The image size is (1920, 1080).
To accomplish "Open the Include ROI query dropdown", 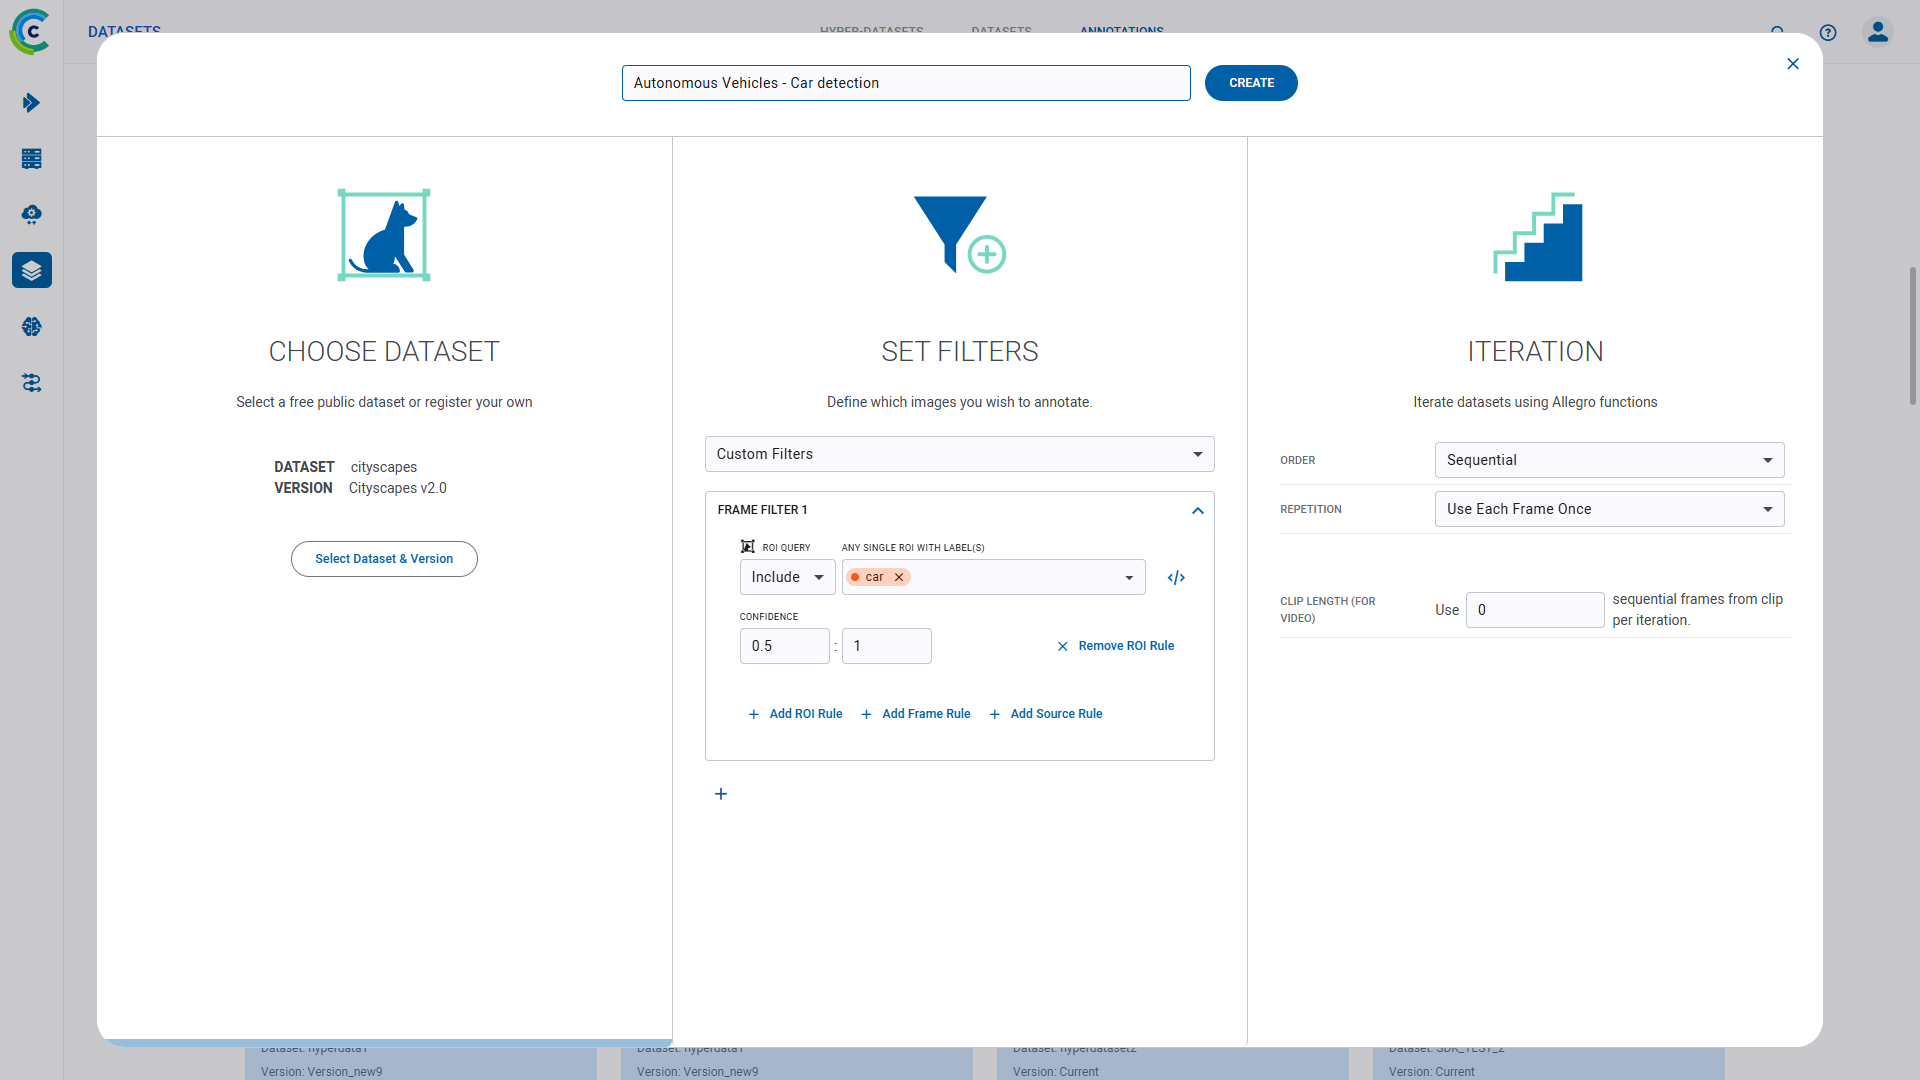I will coord(787,578).
